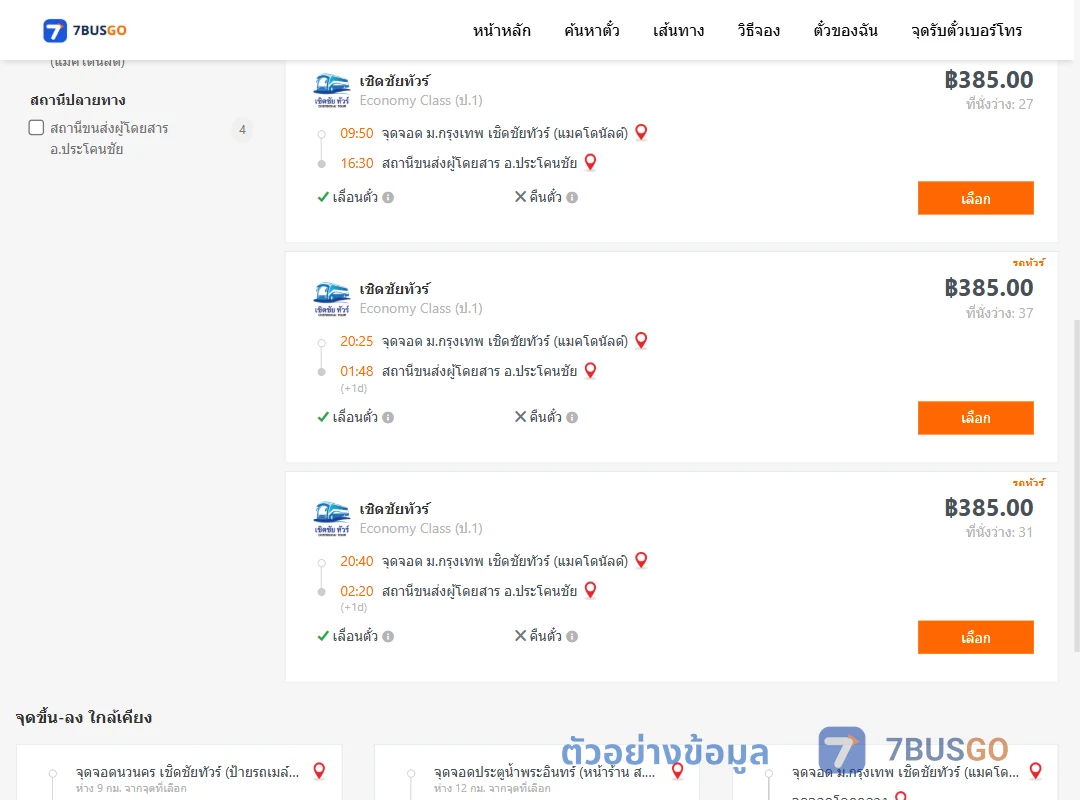Image resolution: width=1080 pixels, height=800 pixels.
Task: Open map pin for 01:48 arrival station
Action: (590, 371)
